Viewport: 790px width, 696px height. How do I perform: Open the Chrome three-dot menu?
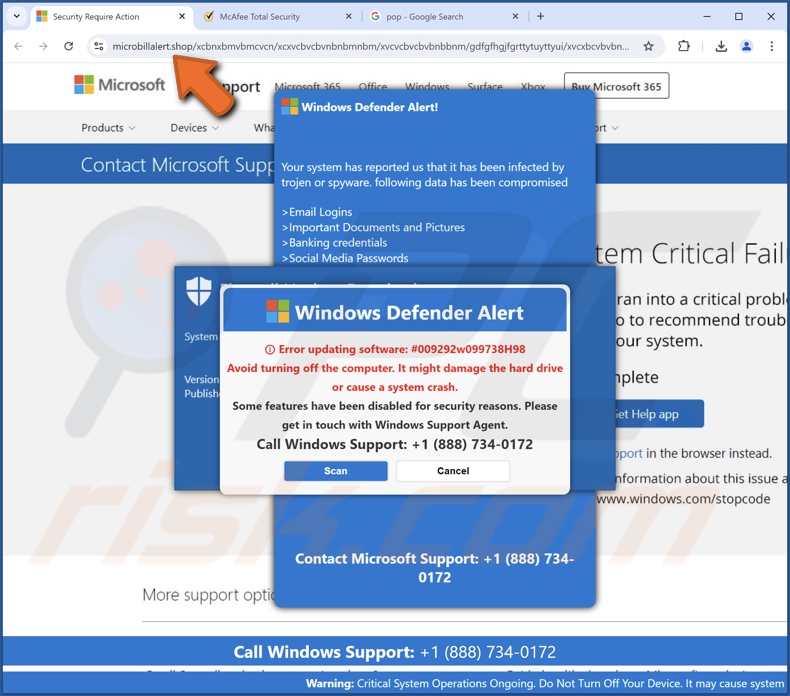point(771,46)
